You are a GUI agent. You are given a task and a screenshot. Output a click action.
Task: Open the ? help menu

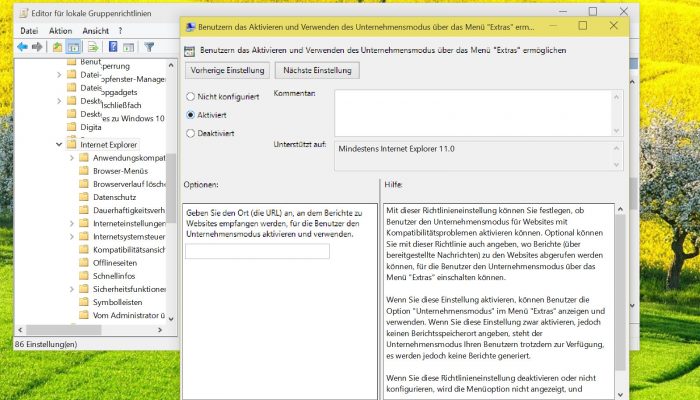coord(120,31)
